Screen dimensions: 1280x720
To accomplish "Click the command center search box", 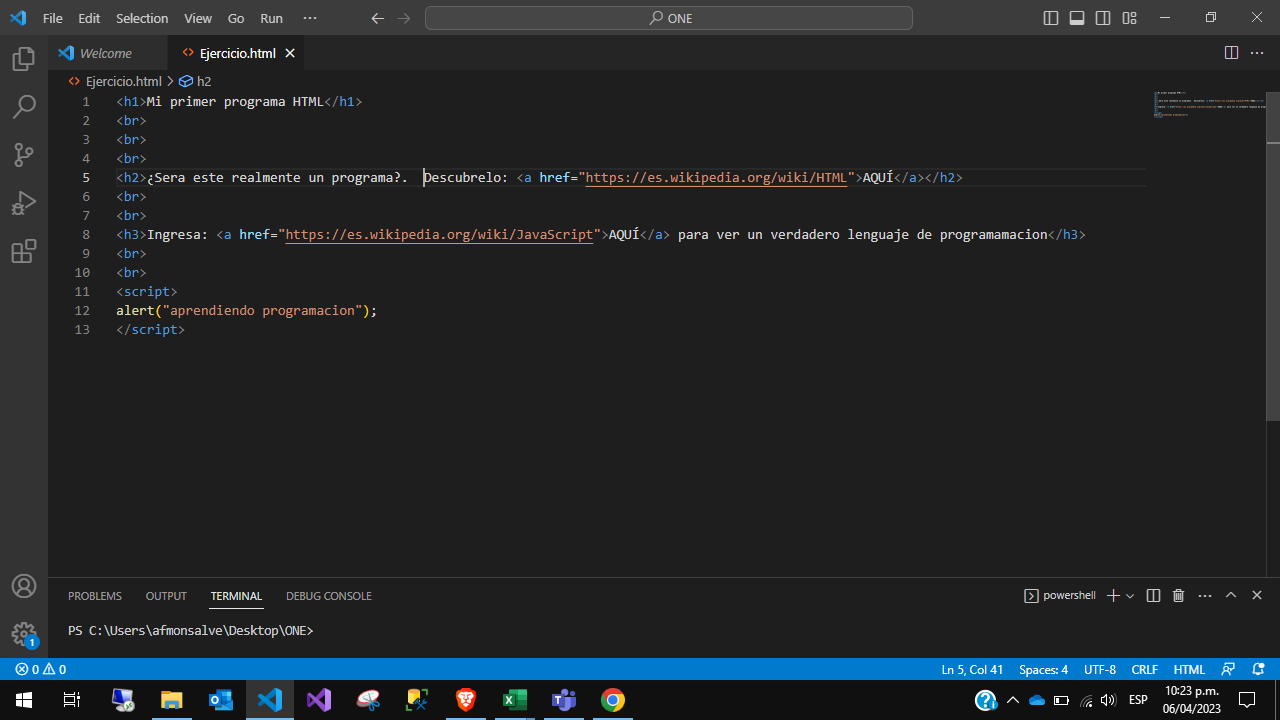I will click(669, 18).
